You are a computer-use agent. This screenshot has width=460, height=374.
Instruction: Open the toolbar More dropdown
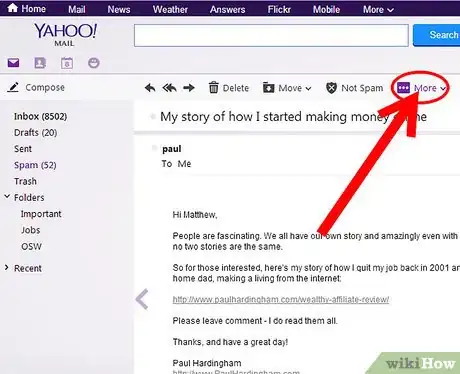click(x=421, y=88)
